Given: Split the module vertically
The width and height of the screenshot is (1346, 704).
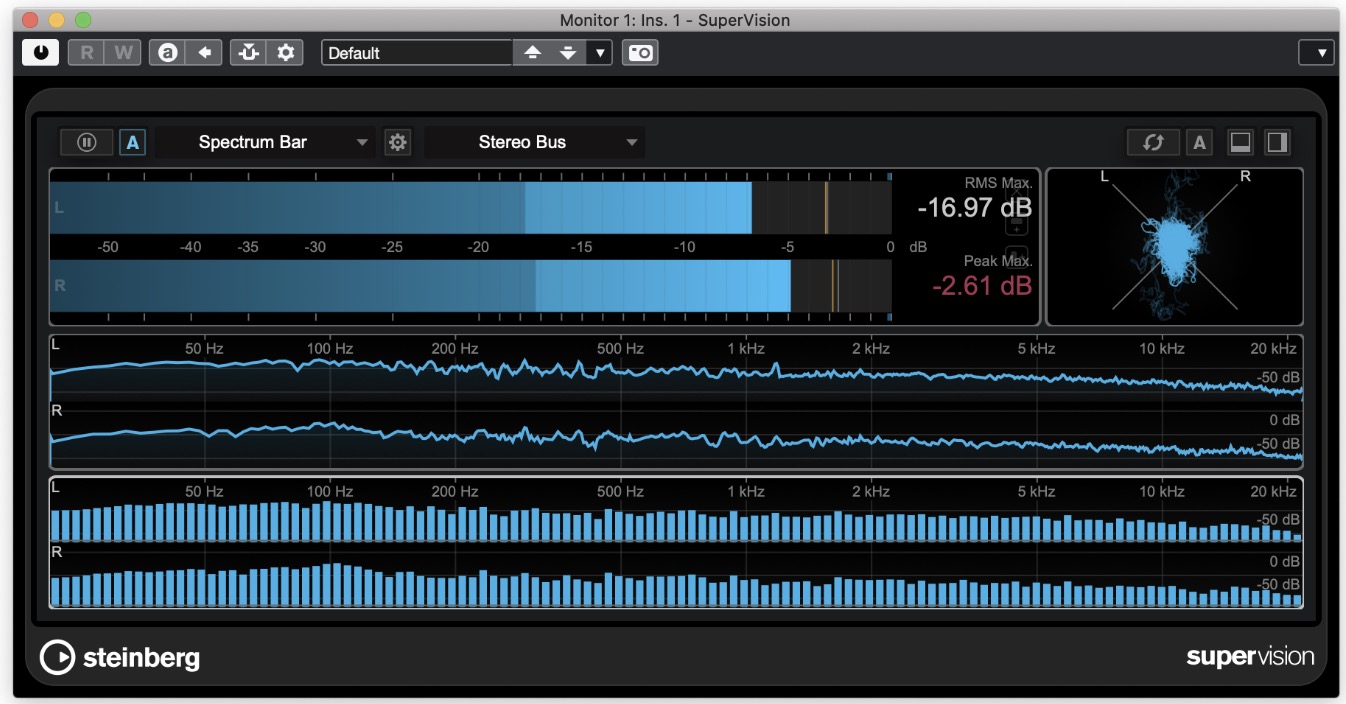Looking at the screenshot, I should (1277, 143).
